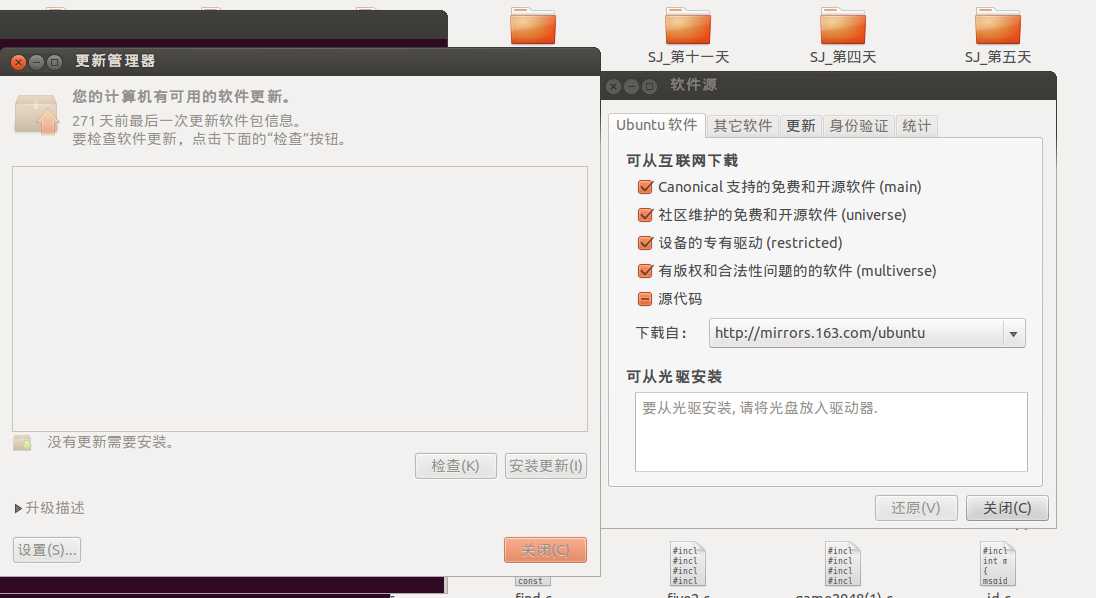The height and width of the screenshot is (598, 1096).
Task: Switch to the 其它软件 tab
Action: (742, 126)
